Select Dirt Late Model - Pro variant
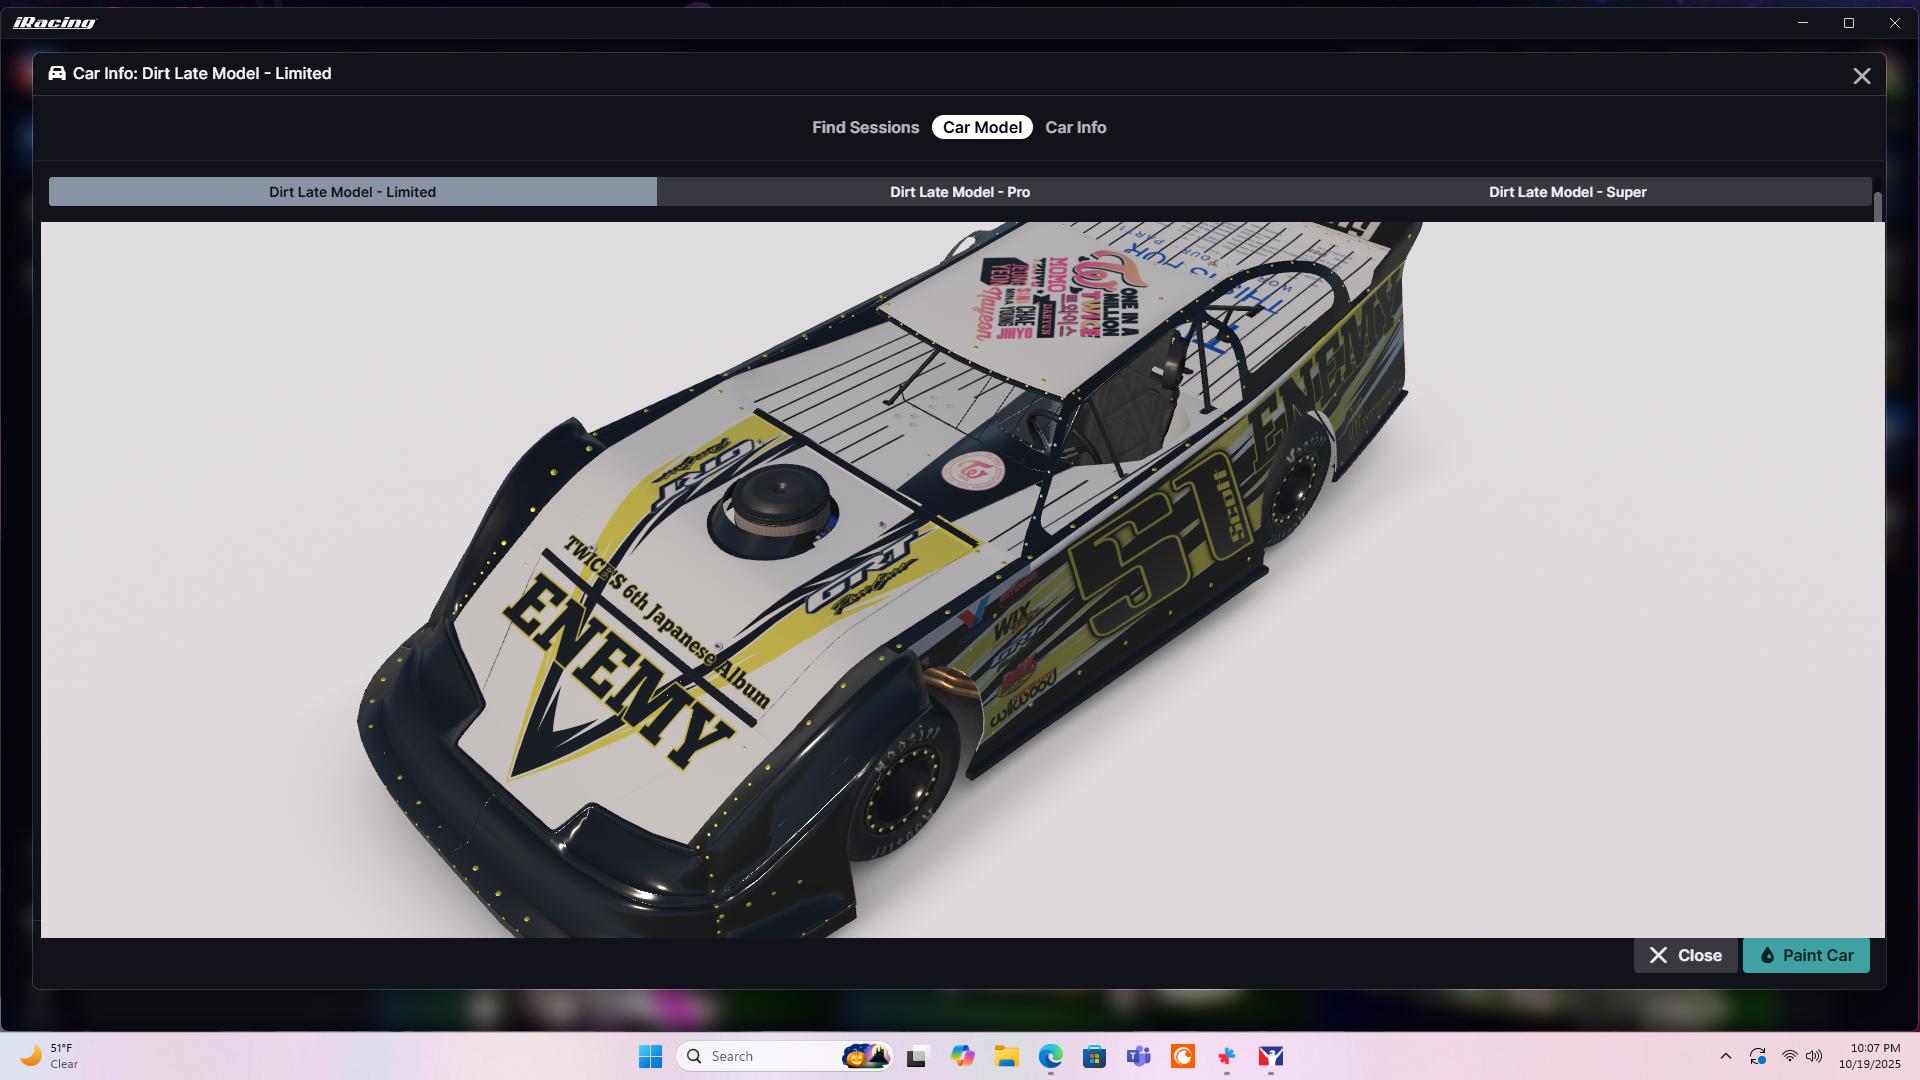The image size is (1920, 1080). tap(959, 192)
